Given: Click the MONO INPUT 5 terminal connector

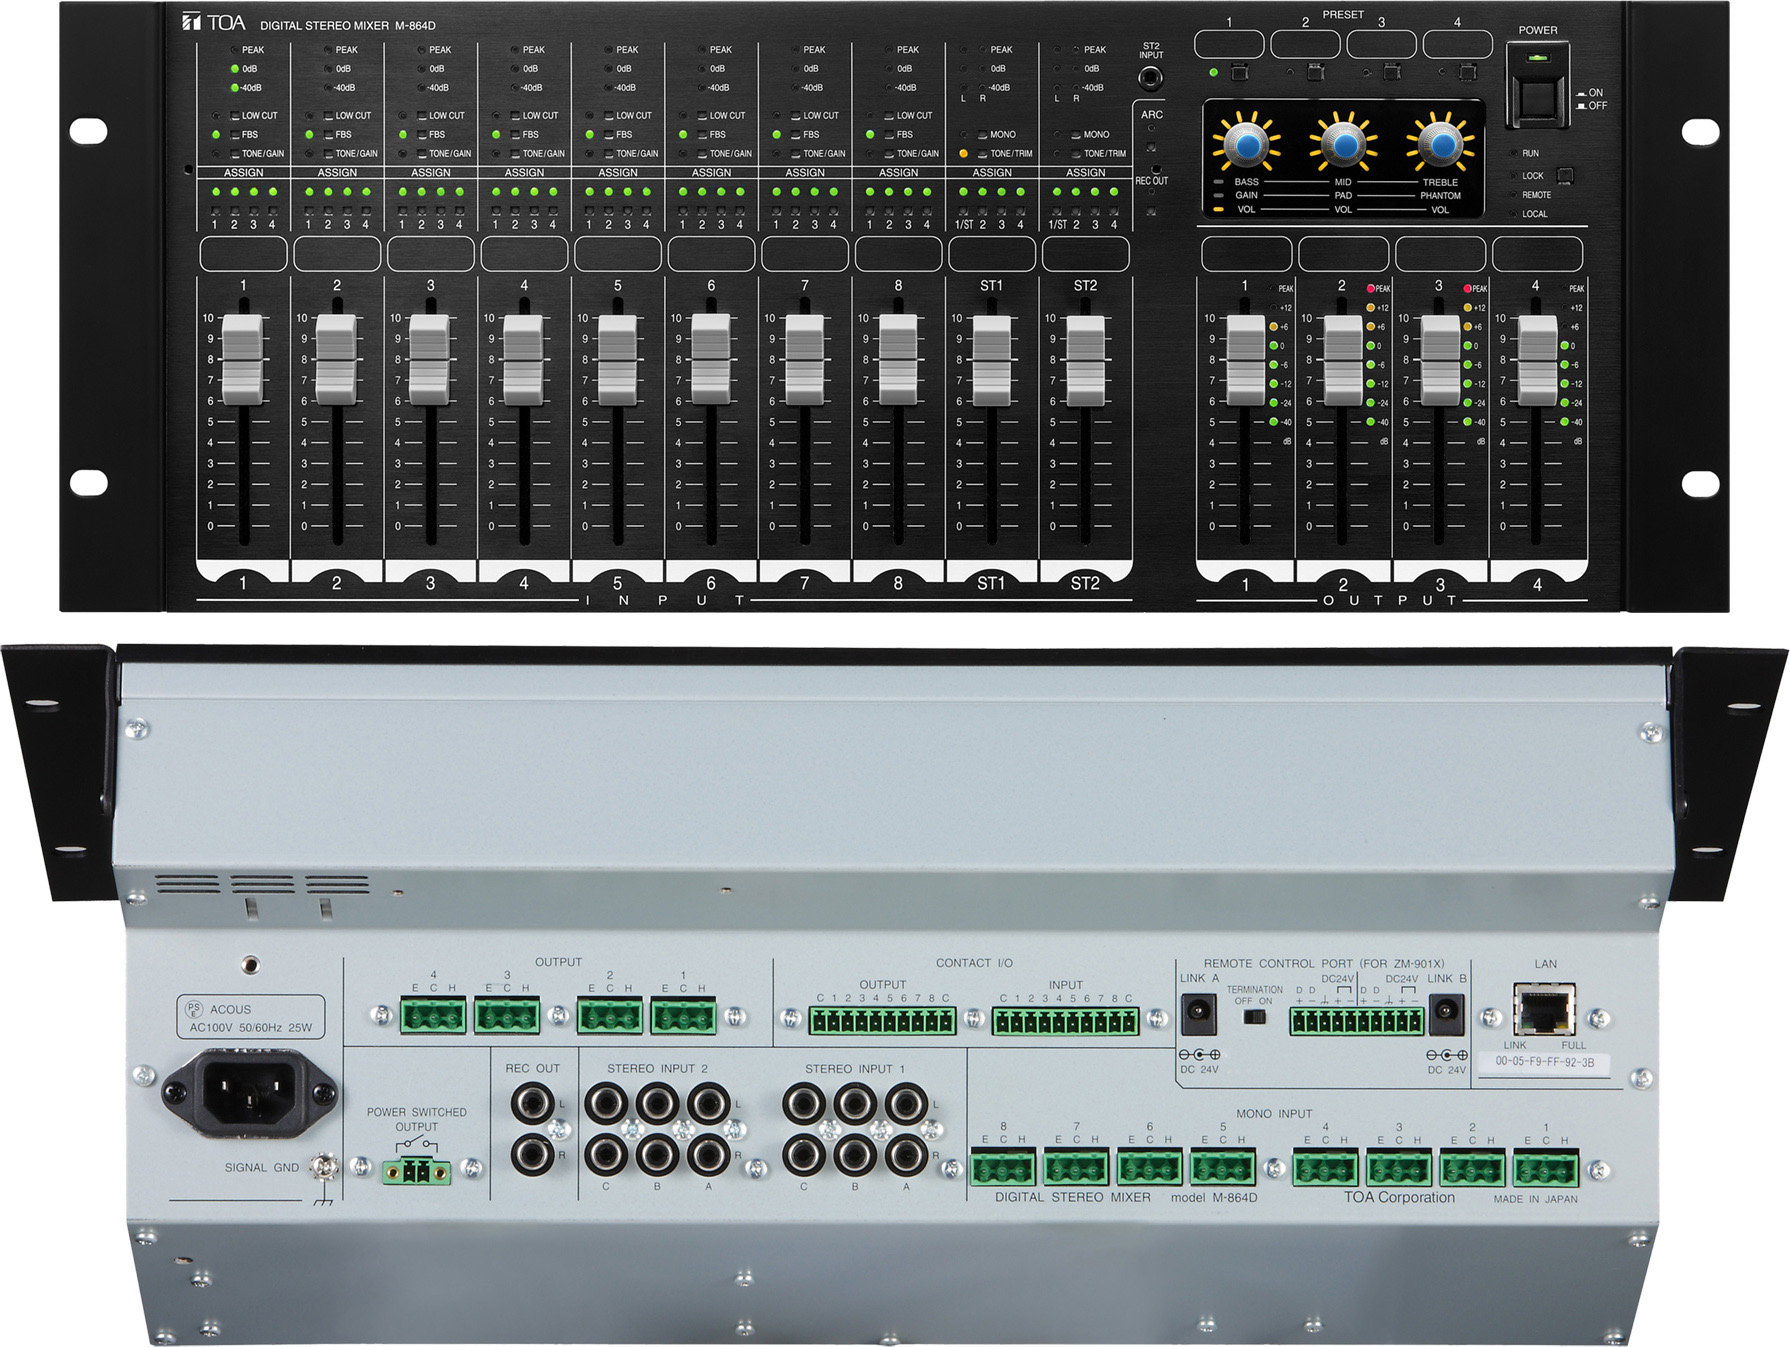Looking at the screenshot, I should click(1223, 1168).
